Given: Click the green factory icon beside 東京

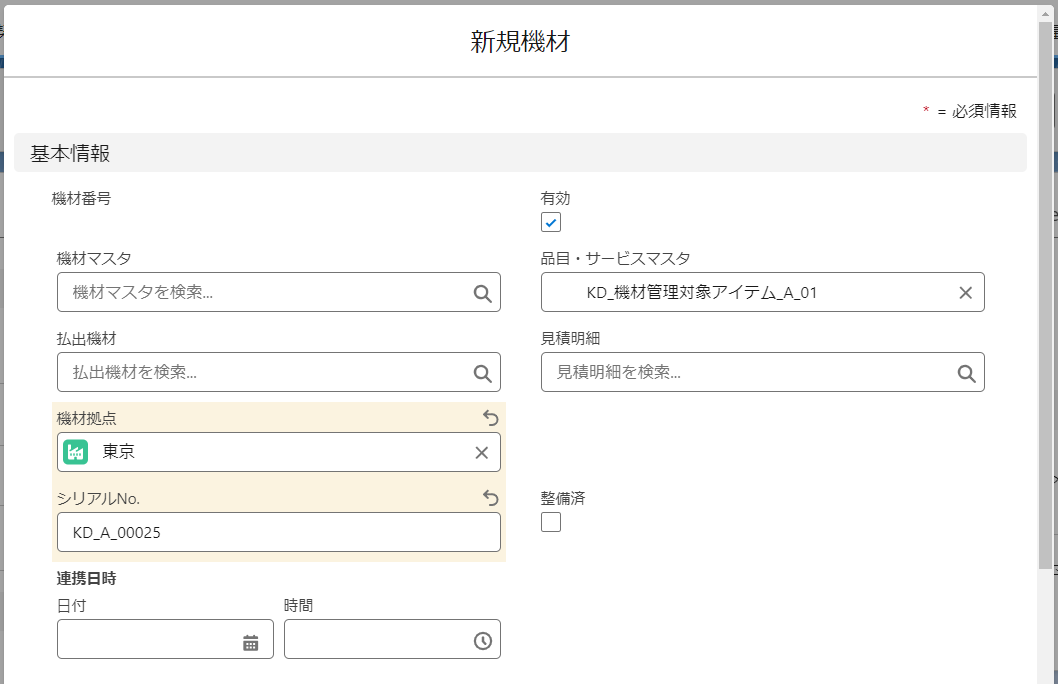Looking at the screenshot, I should click(x=77, y=452).
